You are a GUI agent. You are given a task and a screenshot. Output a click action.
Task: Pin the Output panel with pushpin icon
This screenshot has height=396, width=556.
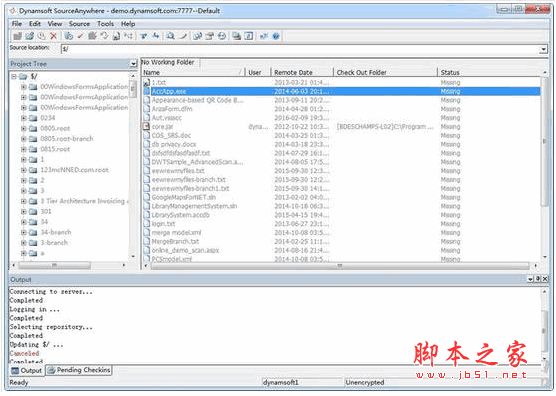tap(538, 279)
